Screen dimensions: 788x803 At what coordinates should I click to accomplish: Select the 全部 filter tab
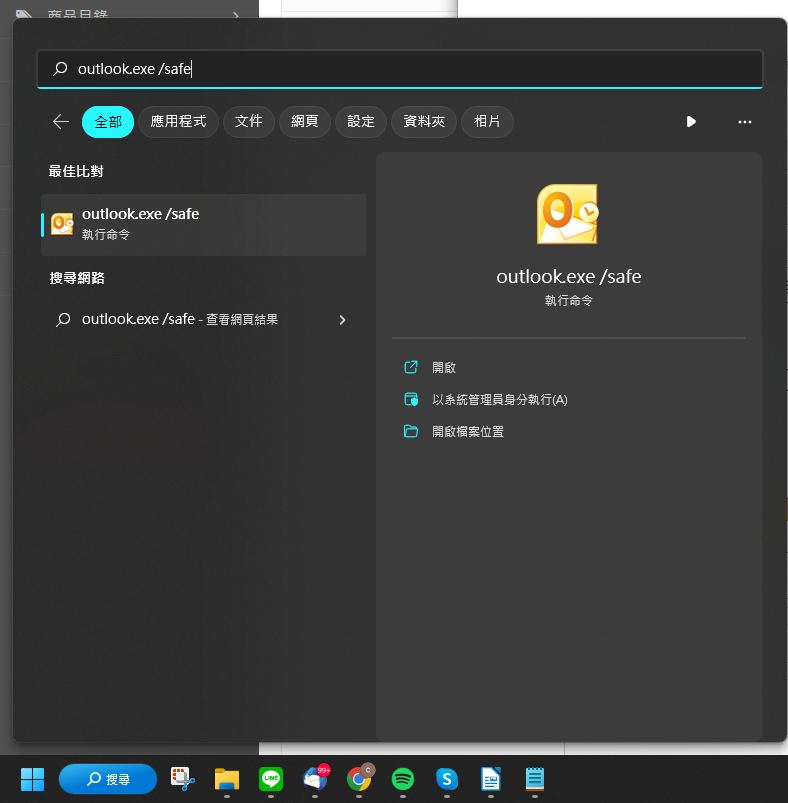[108, 121]
